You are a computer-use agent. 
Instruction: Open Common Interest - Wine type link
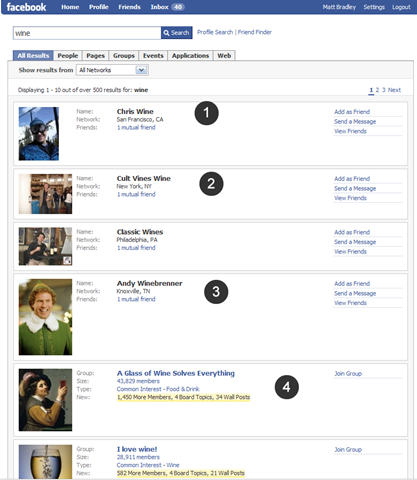pyautogui.click(x=148, y=465)
